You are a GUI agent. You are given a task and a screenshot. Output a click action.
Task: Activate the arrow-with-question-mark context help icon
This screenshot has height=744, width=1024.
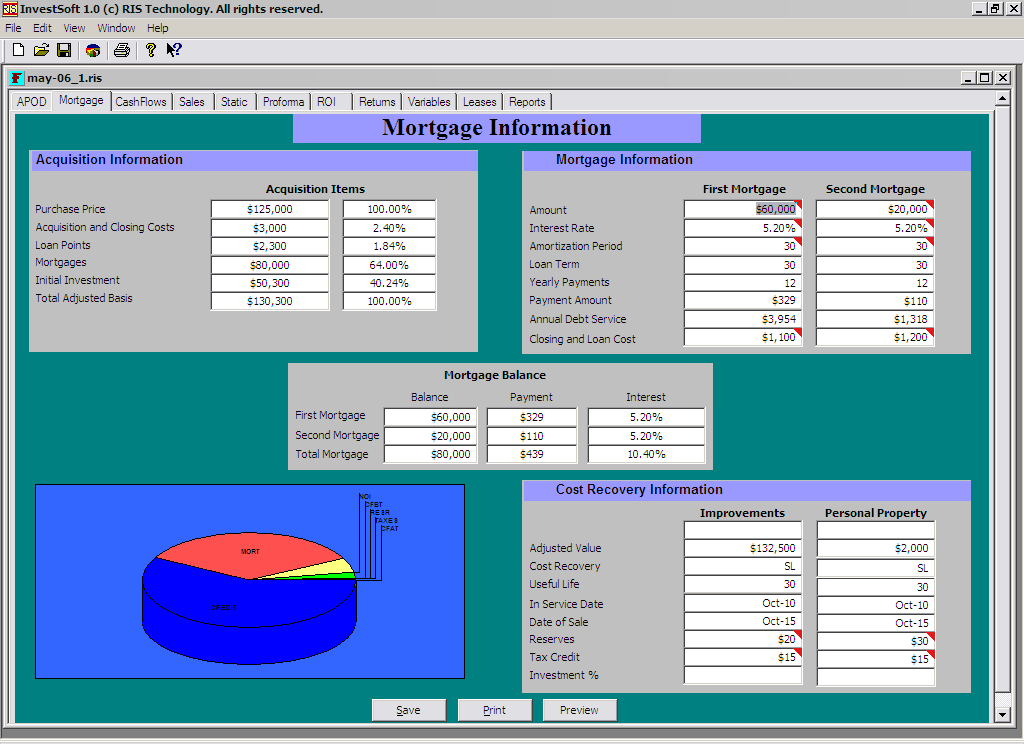174,50
